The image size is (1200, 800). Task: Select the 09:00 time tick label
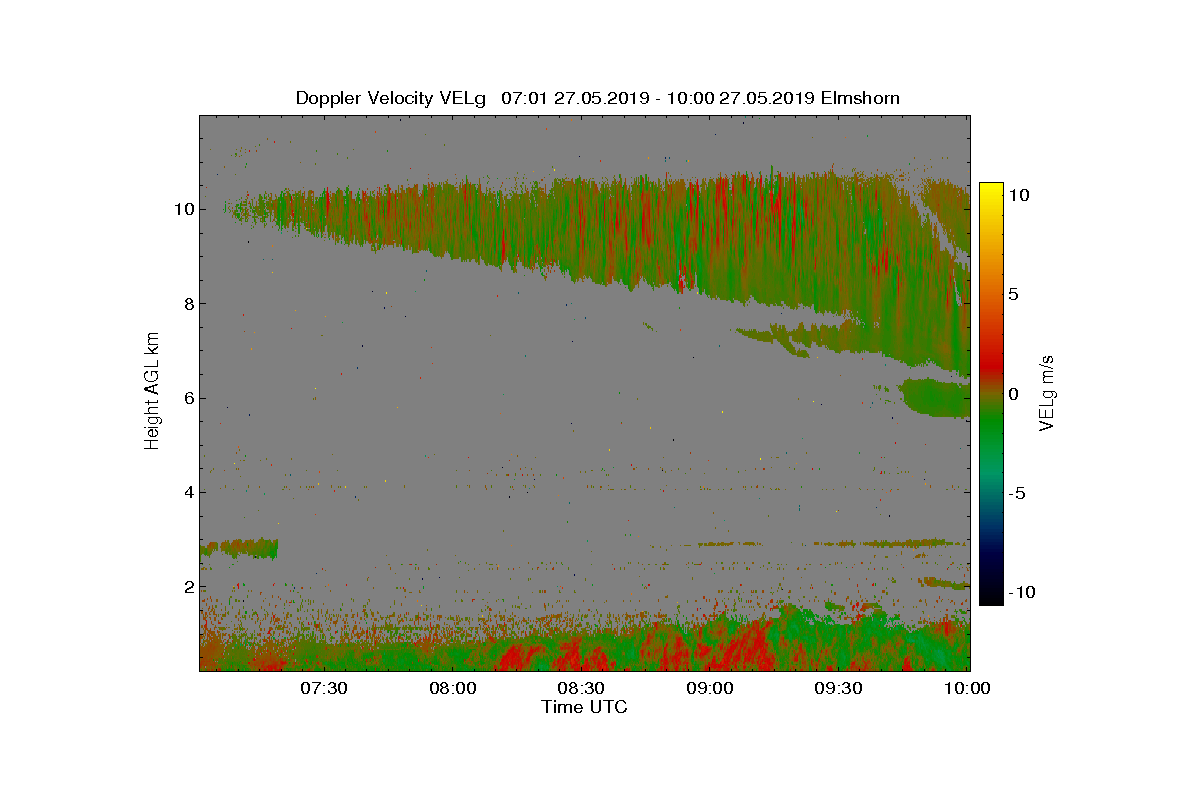711,688
